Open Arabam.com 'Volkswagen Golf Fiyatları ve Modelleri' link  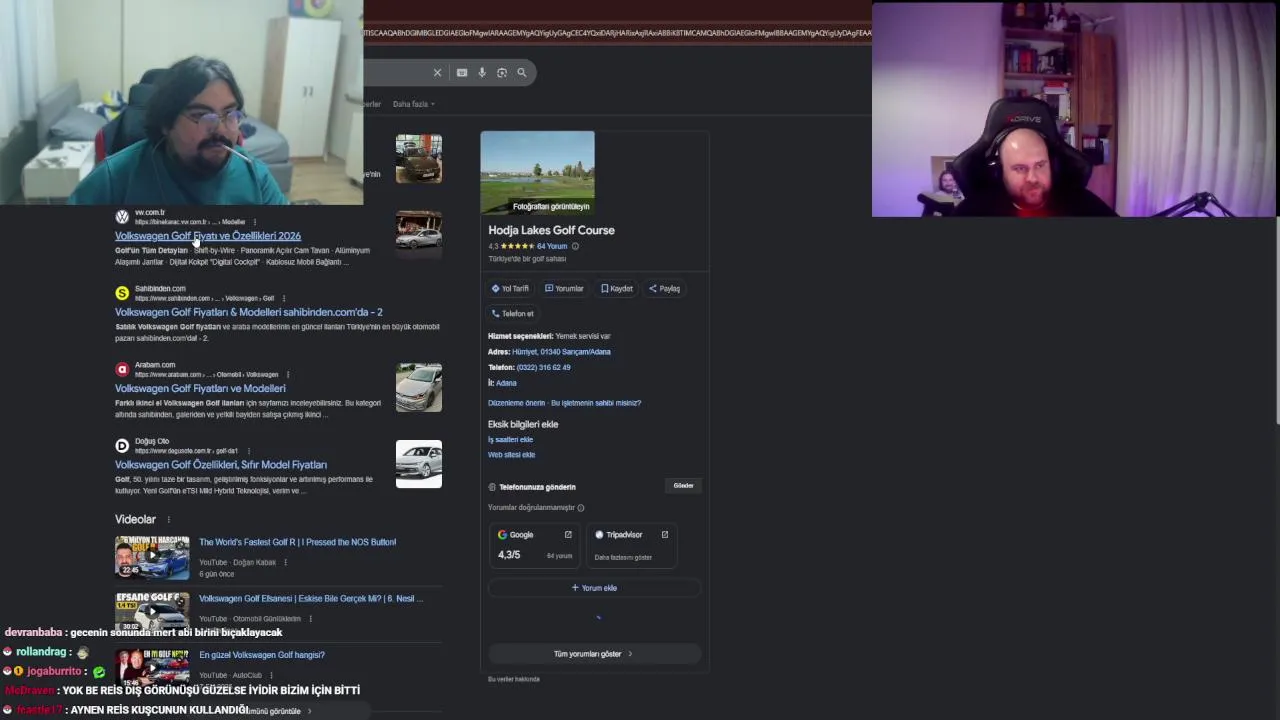200,388
